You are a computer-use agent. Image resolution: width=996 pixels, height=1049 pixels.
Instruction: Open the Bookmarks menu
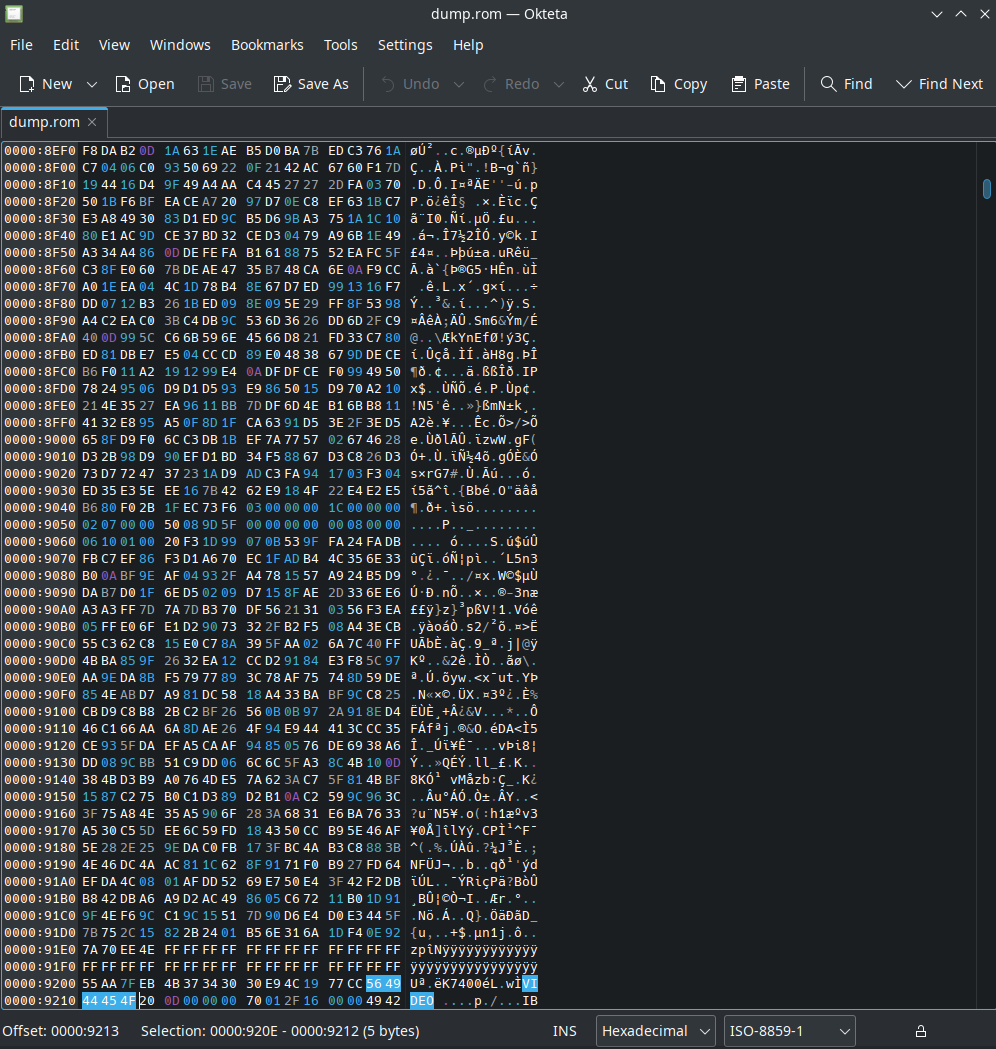point(267,45)
